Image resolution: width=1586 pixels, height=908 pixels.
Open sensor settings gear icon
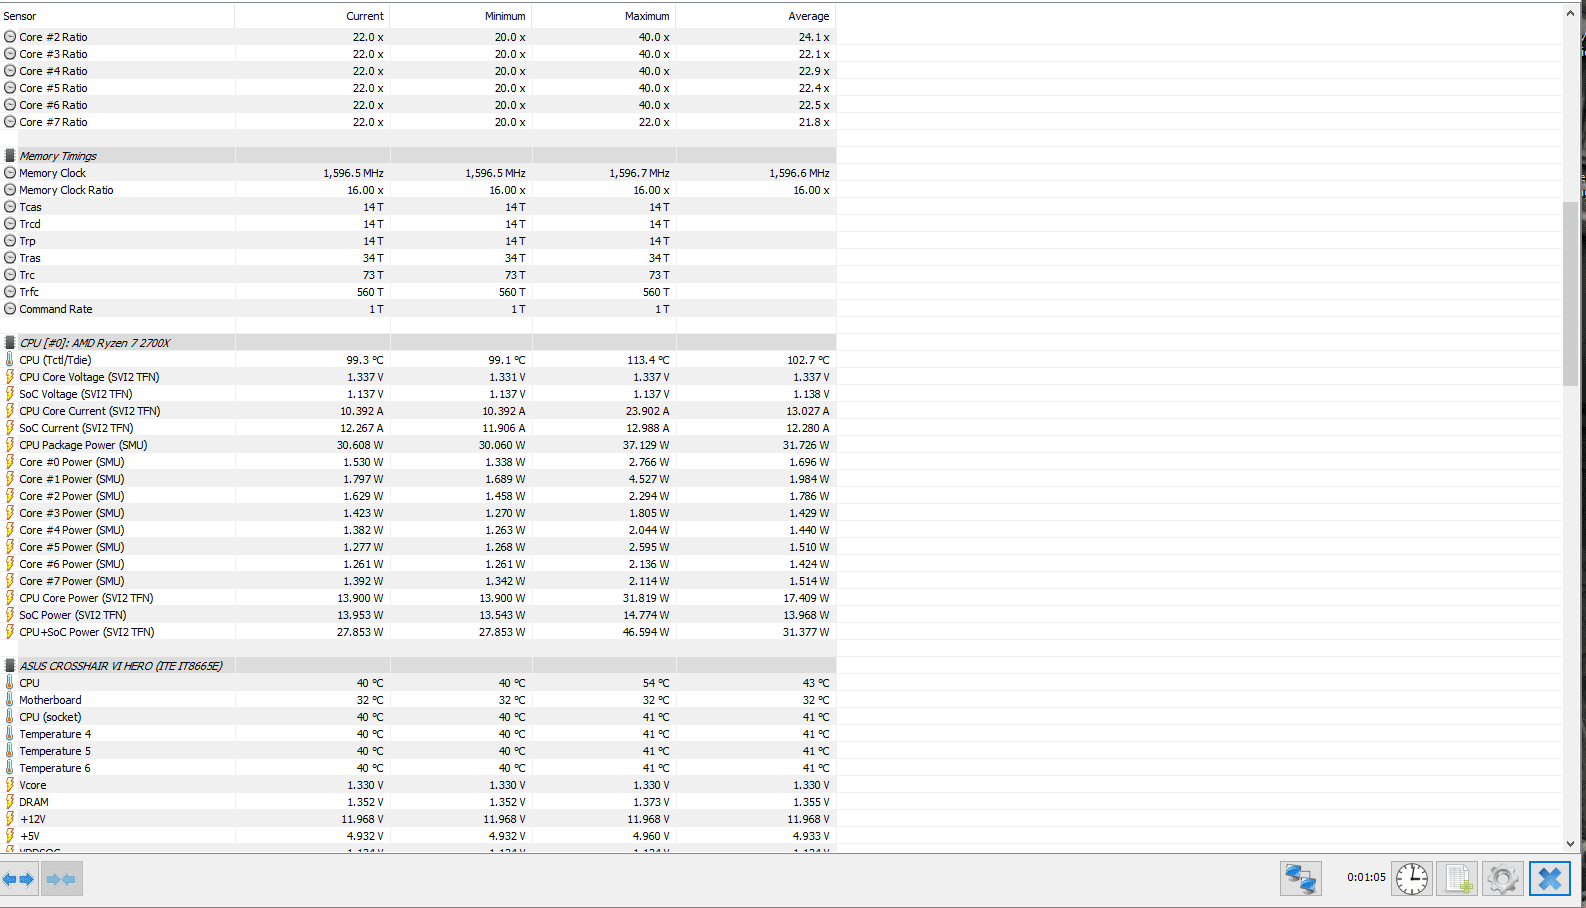point(1503,879)
